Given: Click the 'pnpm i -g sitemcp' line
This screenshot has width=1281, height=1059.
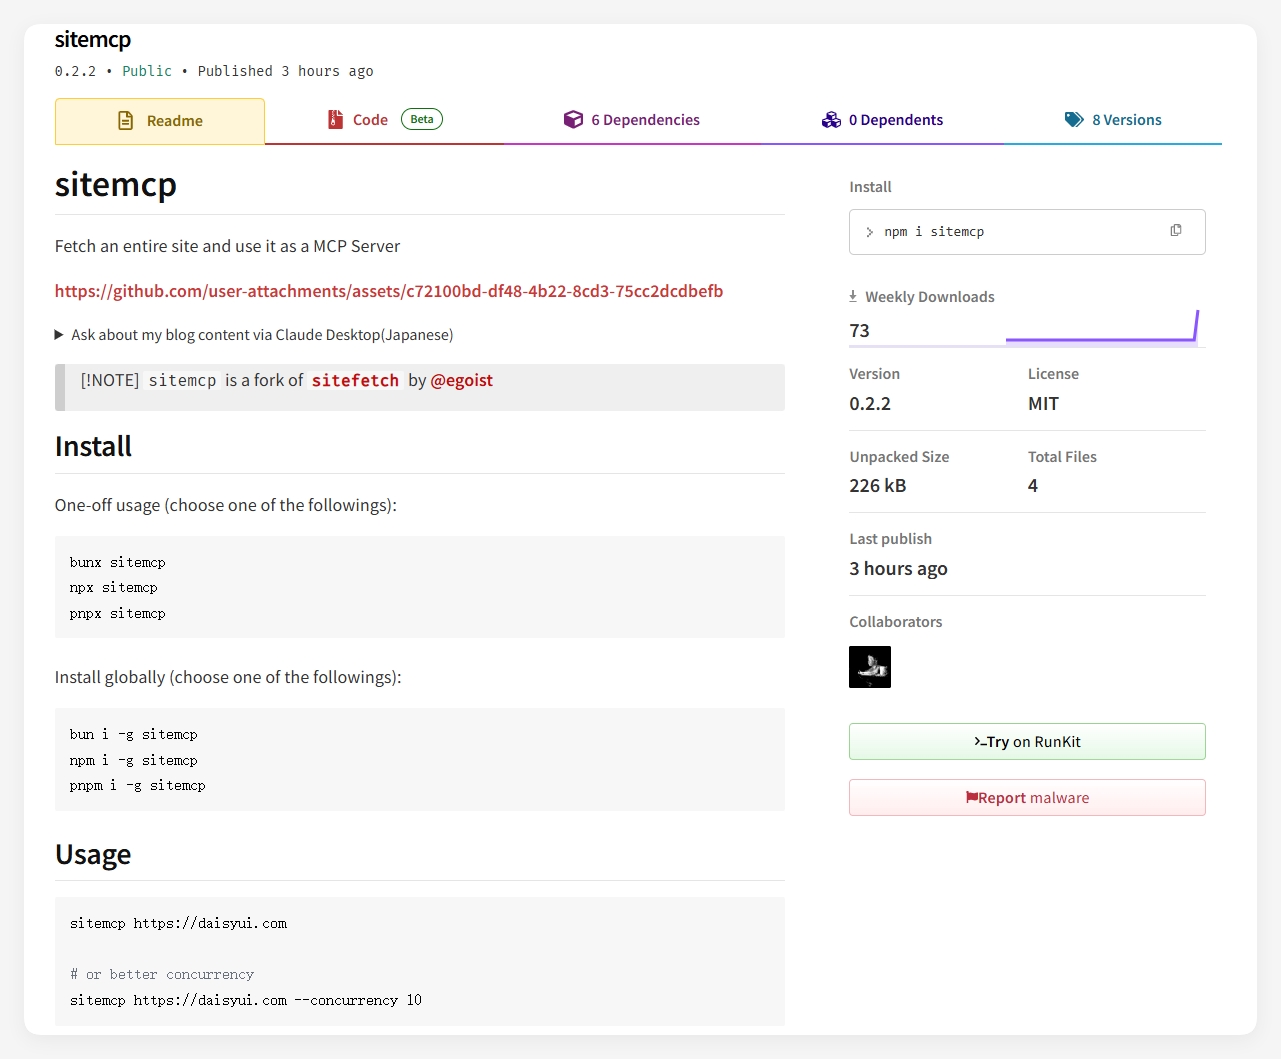Looking at the screenshot, I should pyautogui.click(x=138, y=786).
